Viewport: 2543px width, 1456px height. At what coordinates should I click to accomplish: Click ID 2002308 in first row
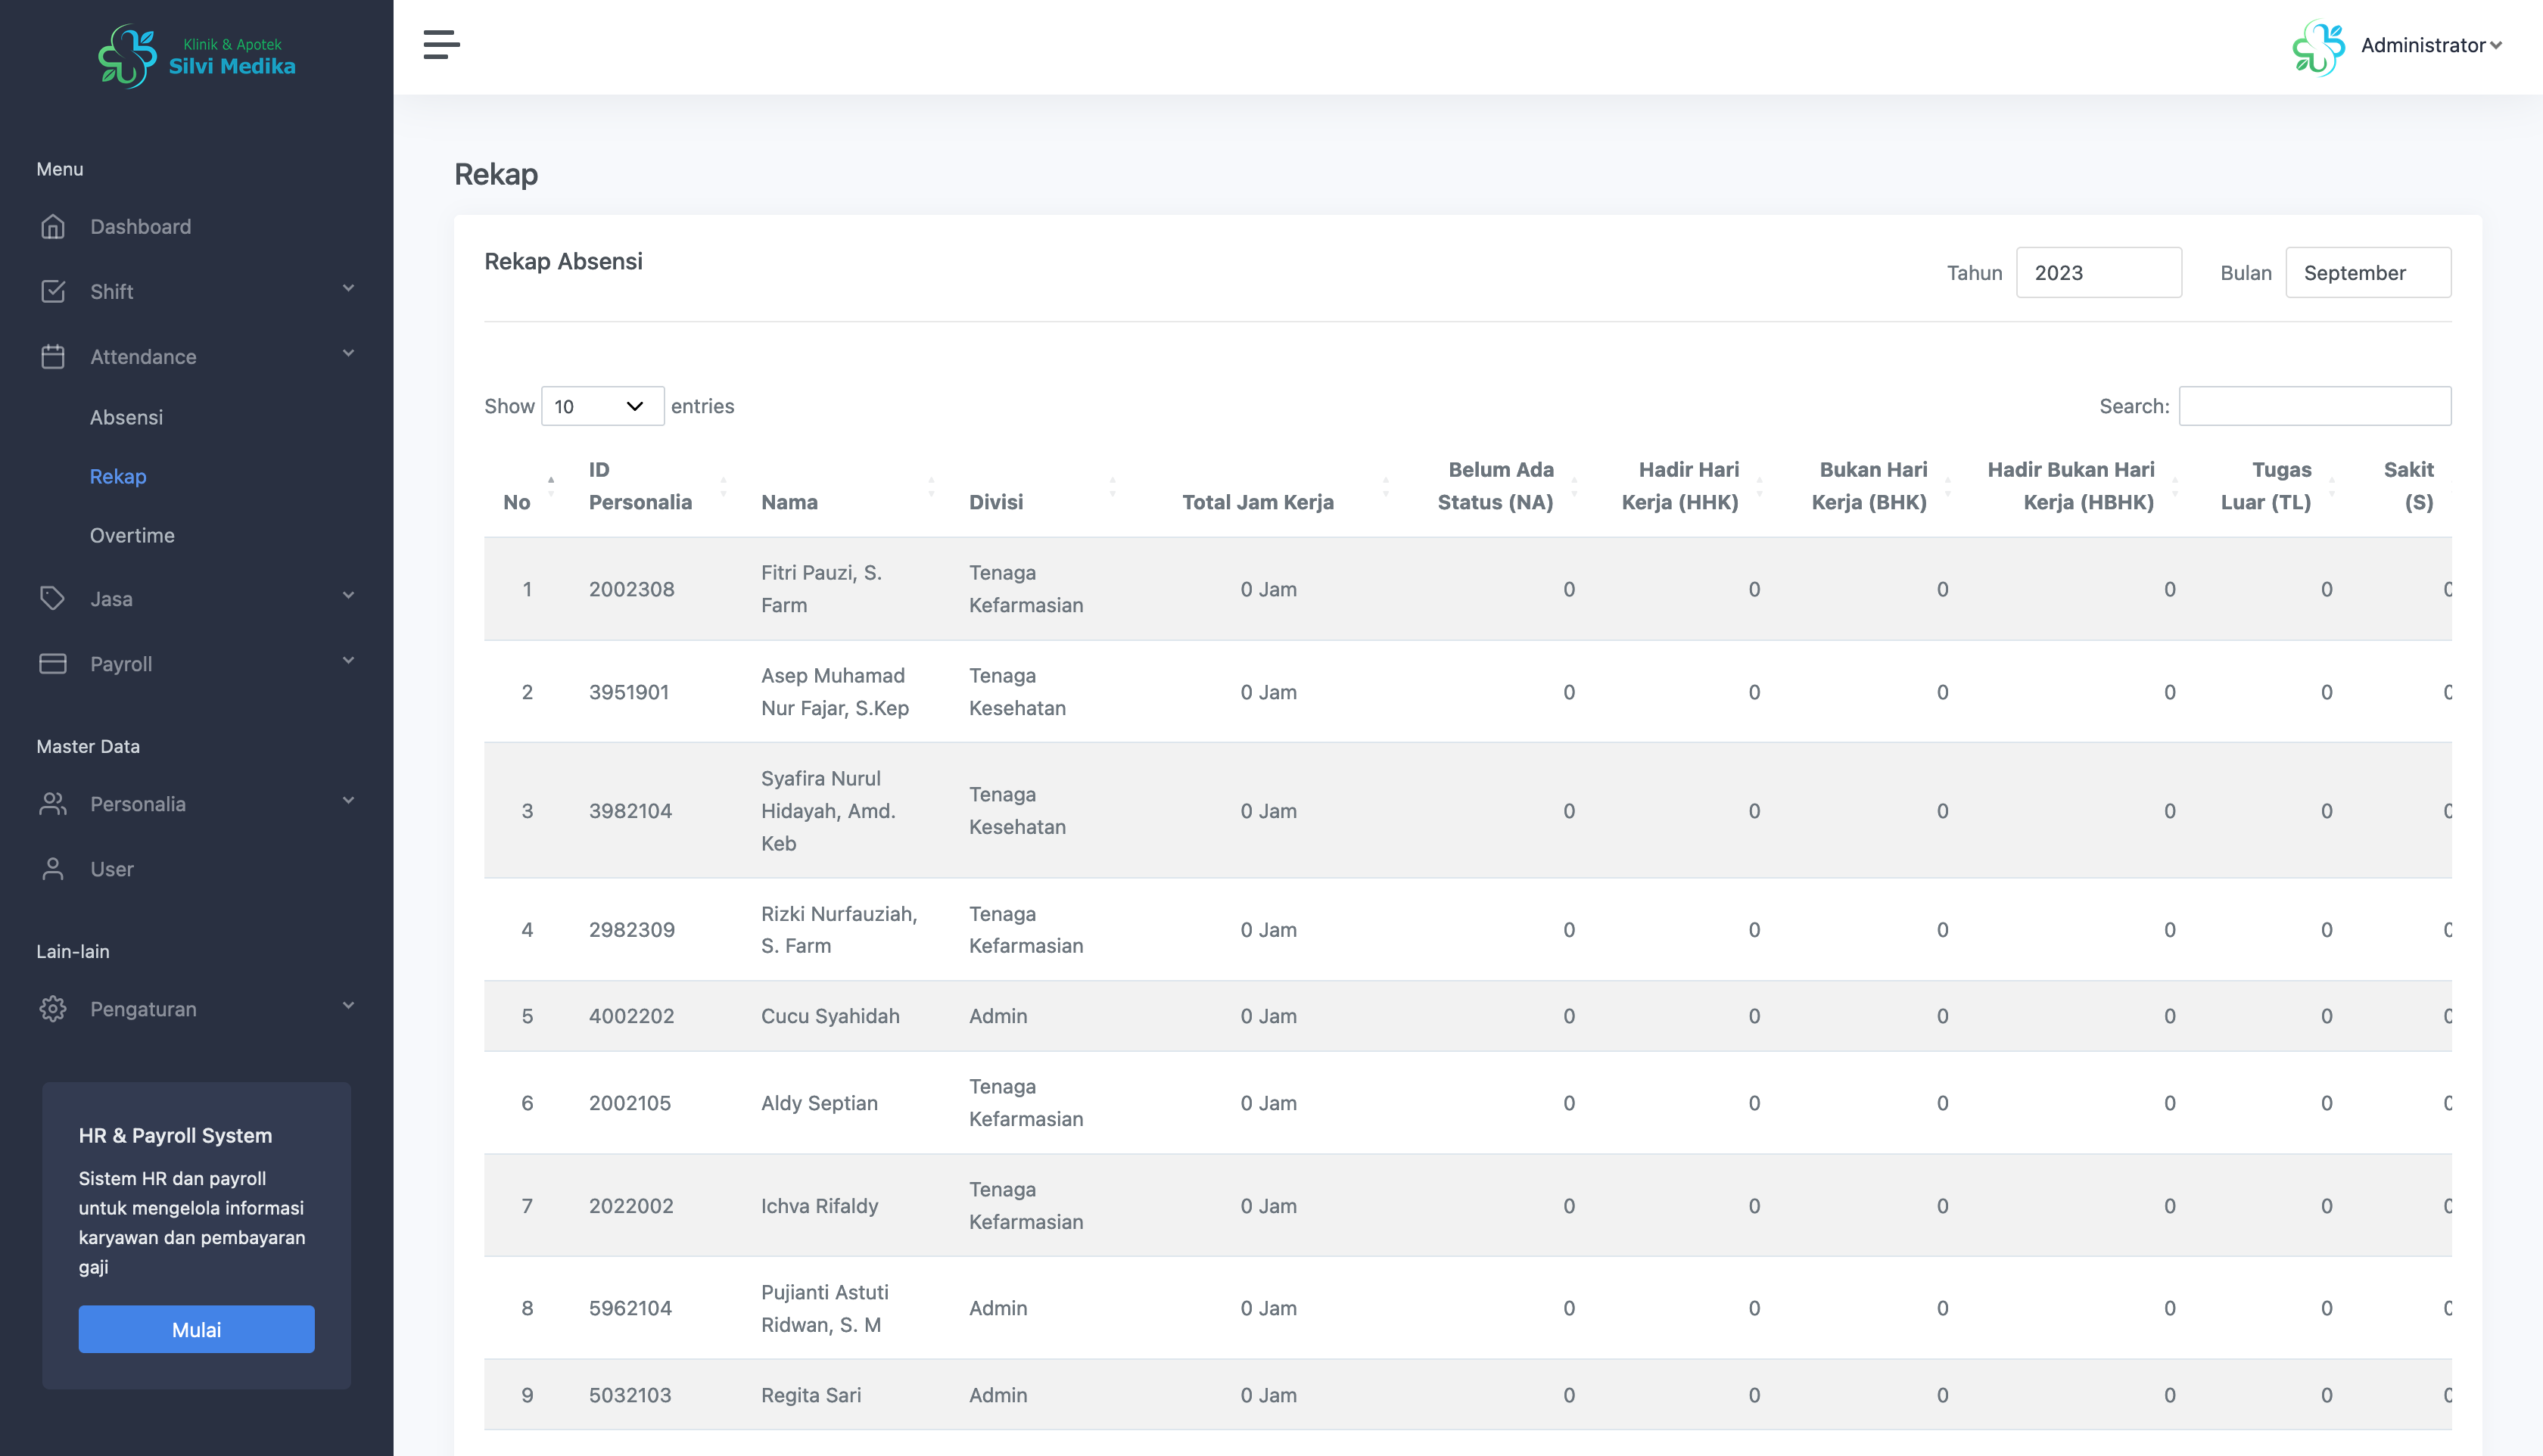pos(631,590)
